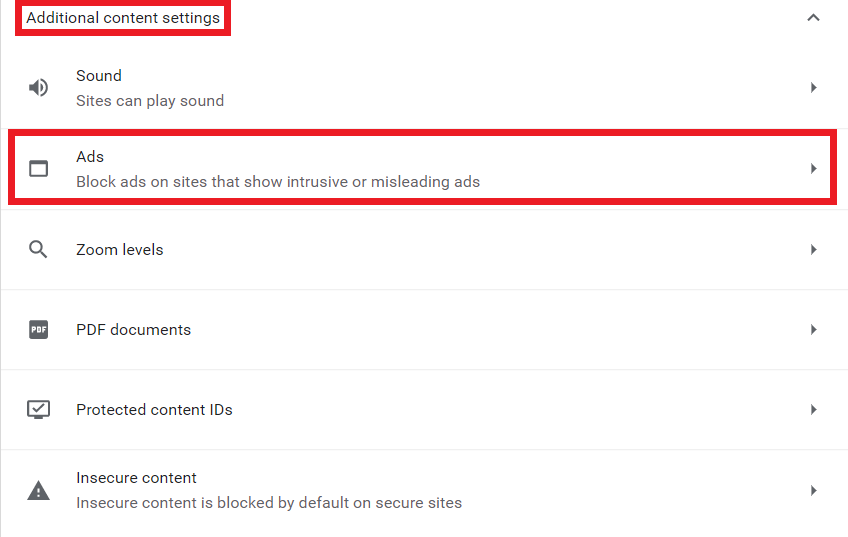Open Sound settings via its arrow
The height and width of the screenshot is (537, 848).
813,88
